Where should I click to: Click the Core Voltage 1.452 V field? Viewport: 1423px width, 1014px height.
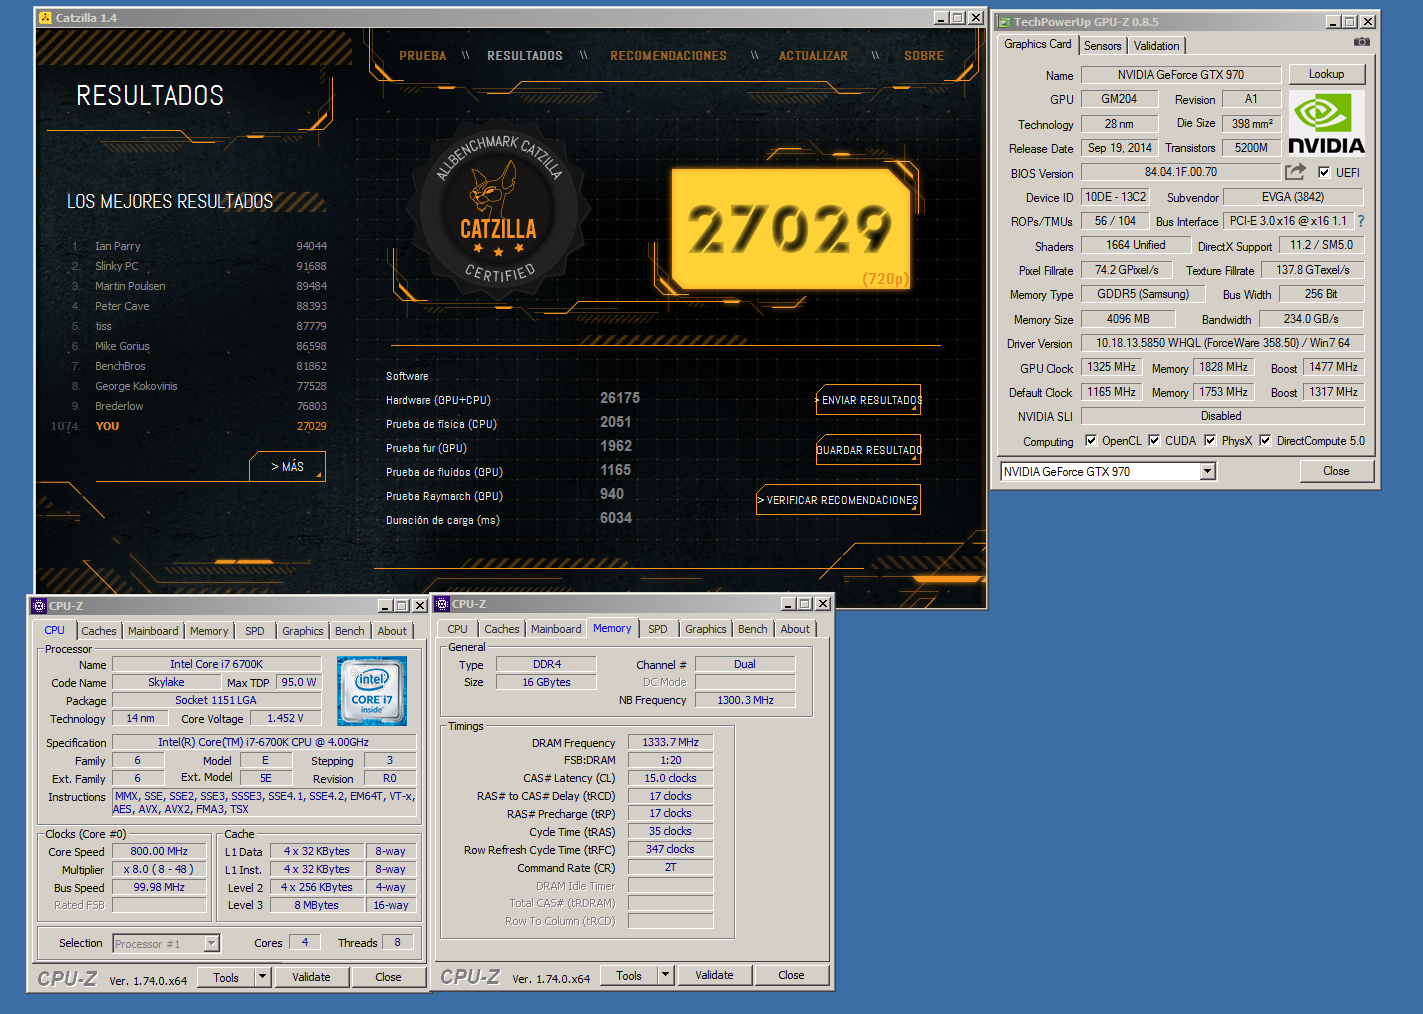(x=285, y=718)
